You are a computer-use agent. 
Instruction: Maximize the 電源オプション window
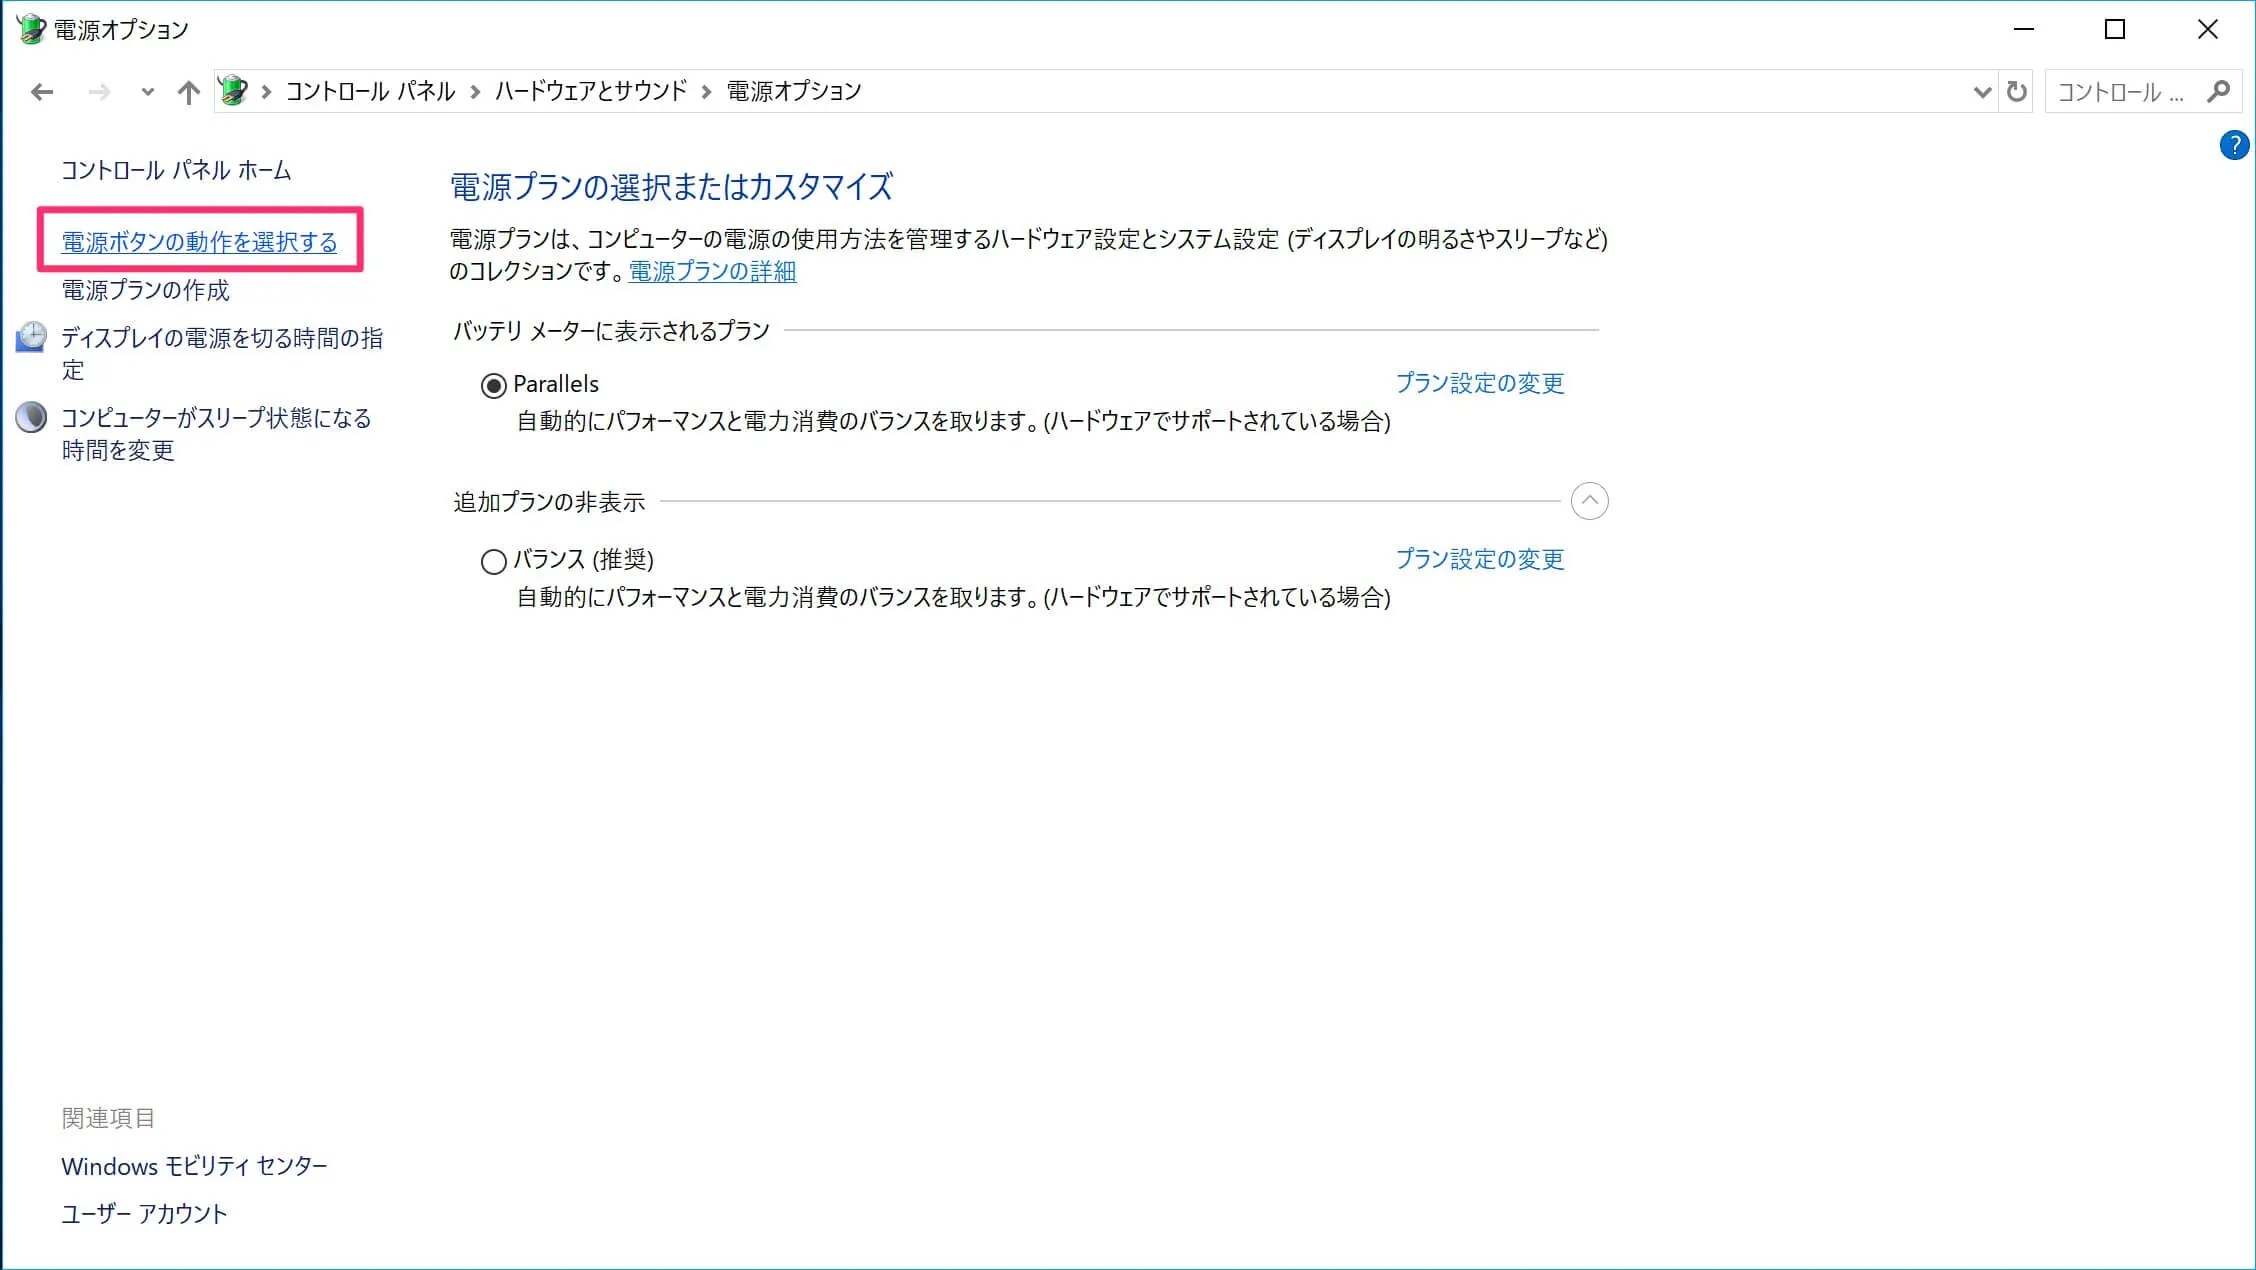click(x=2115, y=29)
